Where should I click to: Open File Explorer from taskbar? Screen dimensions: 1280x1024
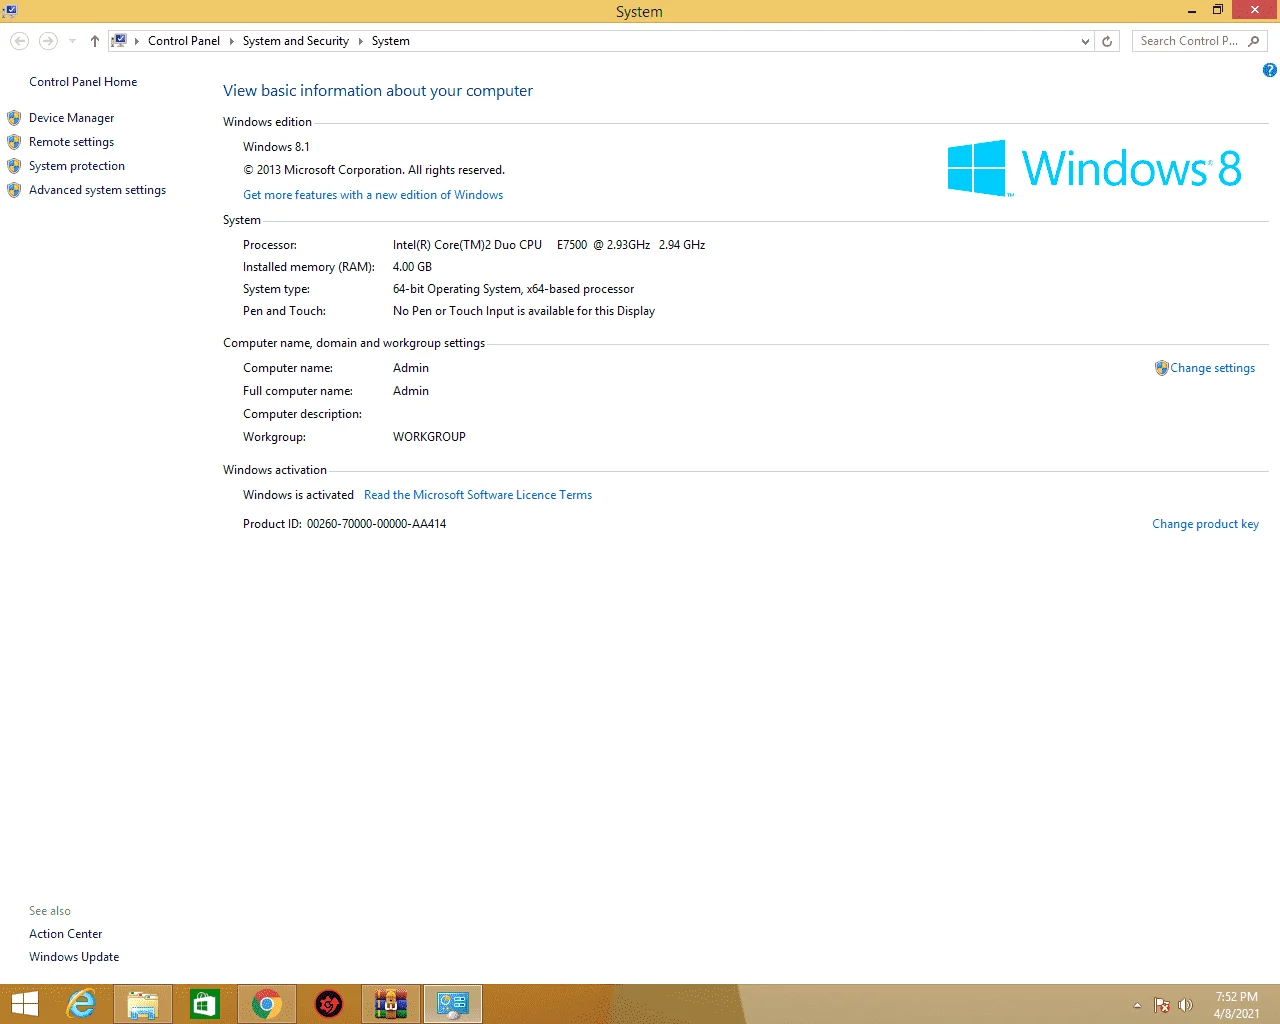(142, 1004)
